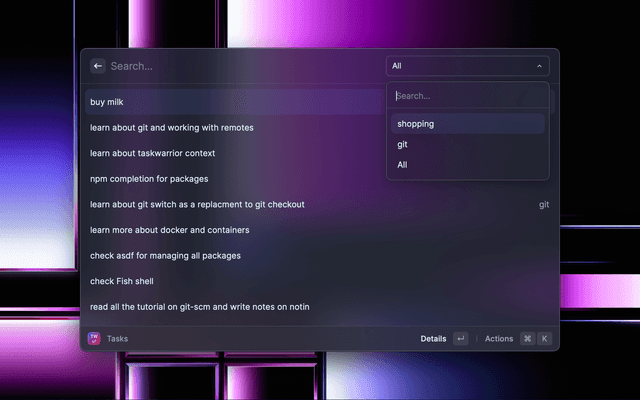Open the Actions panel
The image size is (640, 400).
[x=499, y=339]
